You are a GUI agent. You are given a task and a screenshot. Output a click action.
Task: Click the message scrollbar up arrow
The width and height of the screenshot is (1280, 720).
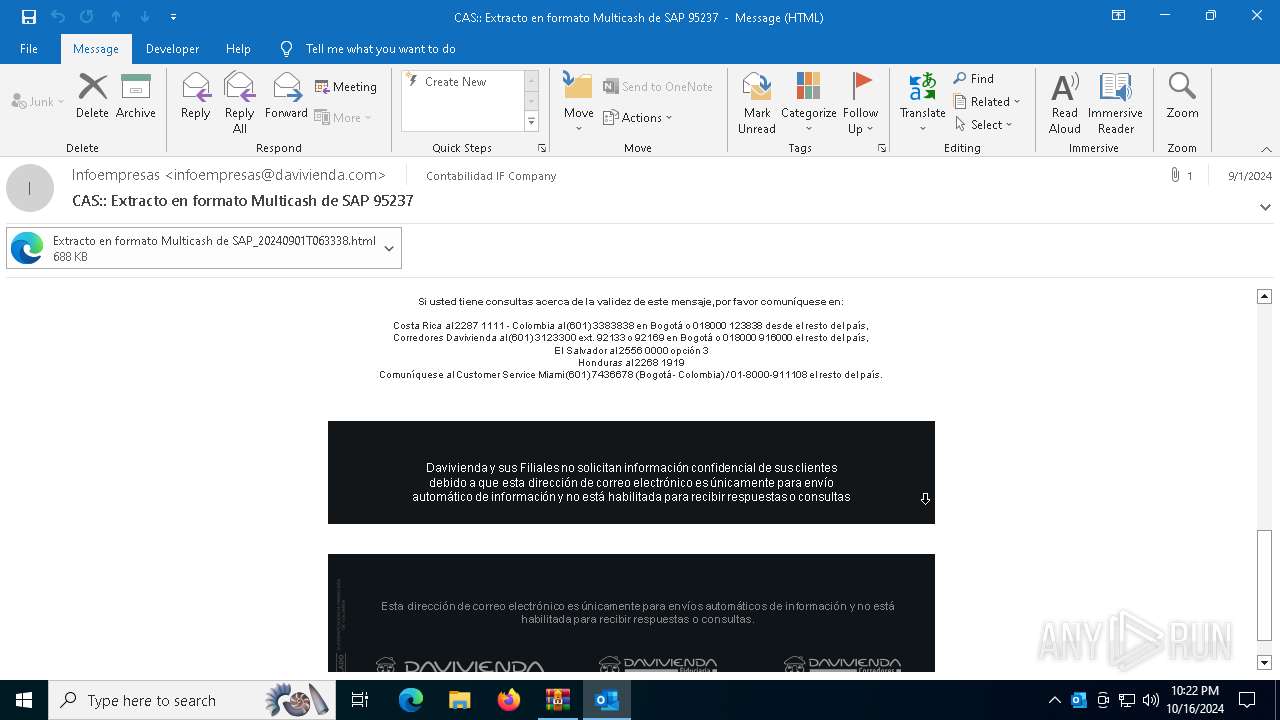click(x=1264, y=296)
